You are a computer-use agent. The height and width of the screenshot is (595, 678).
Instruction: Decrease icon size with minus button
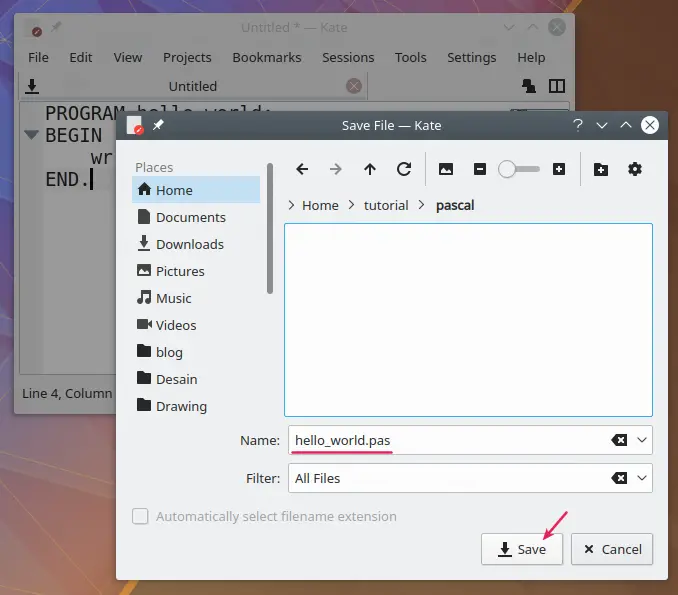coord(480,169)
